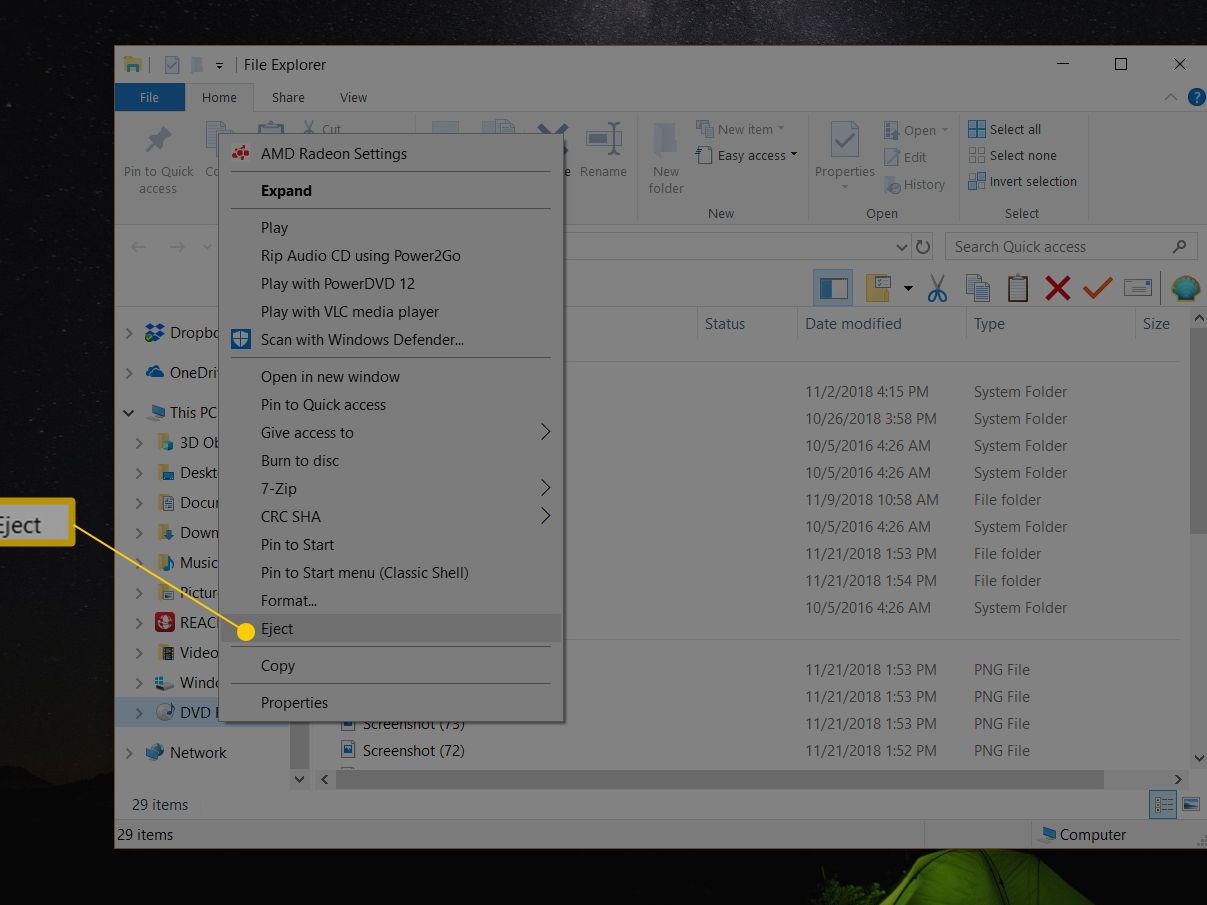Switch to details view in the status bar
The width and height of the screenshot is (1207, 905).
click(x=1163, y=804)
